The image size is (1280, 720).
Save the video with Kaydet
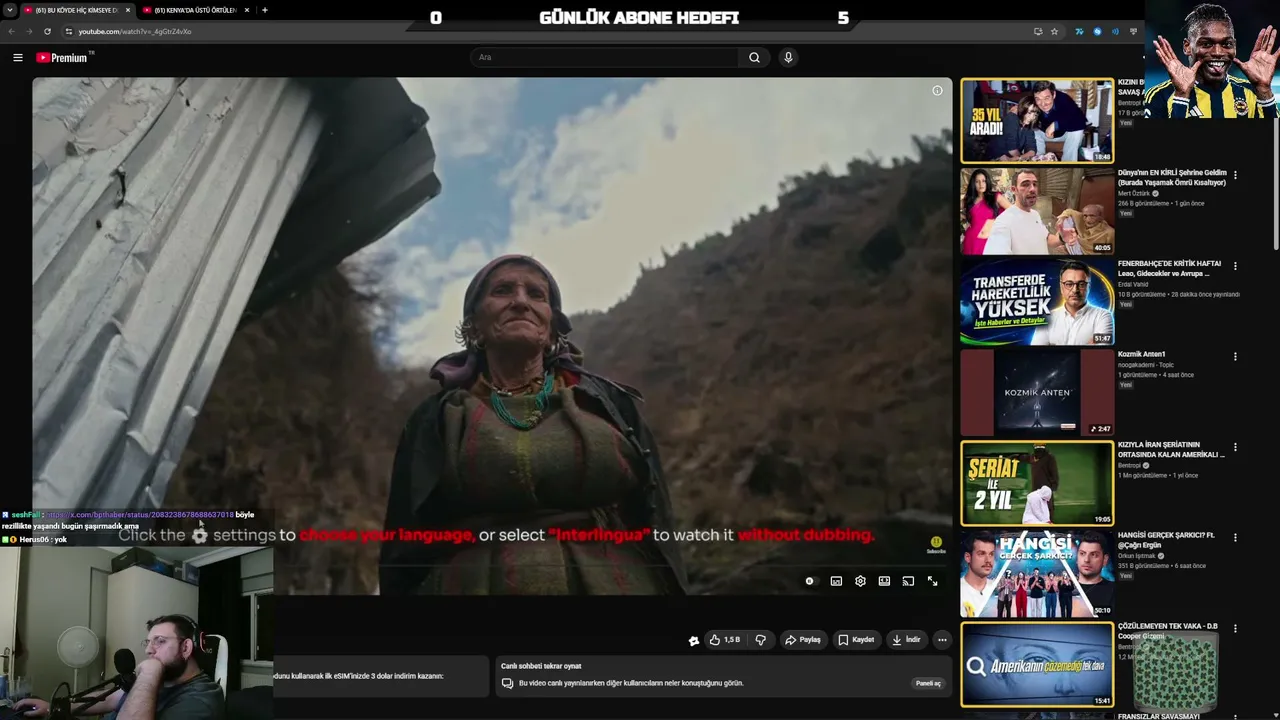click(x=856, y=640)
